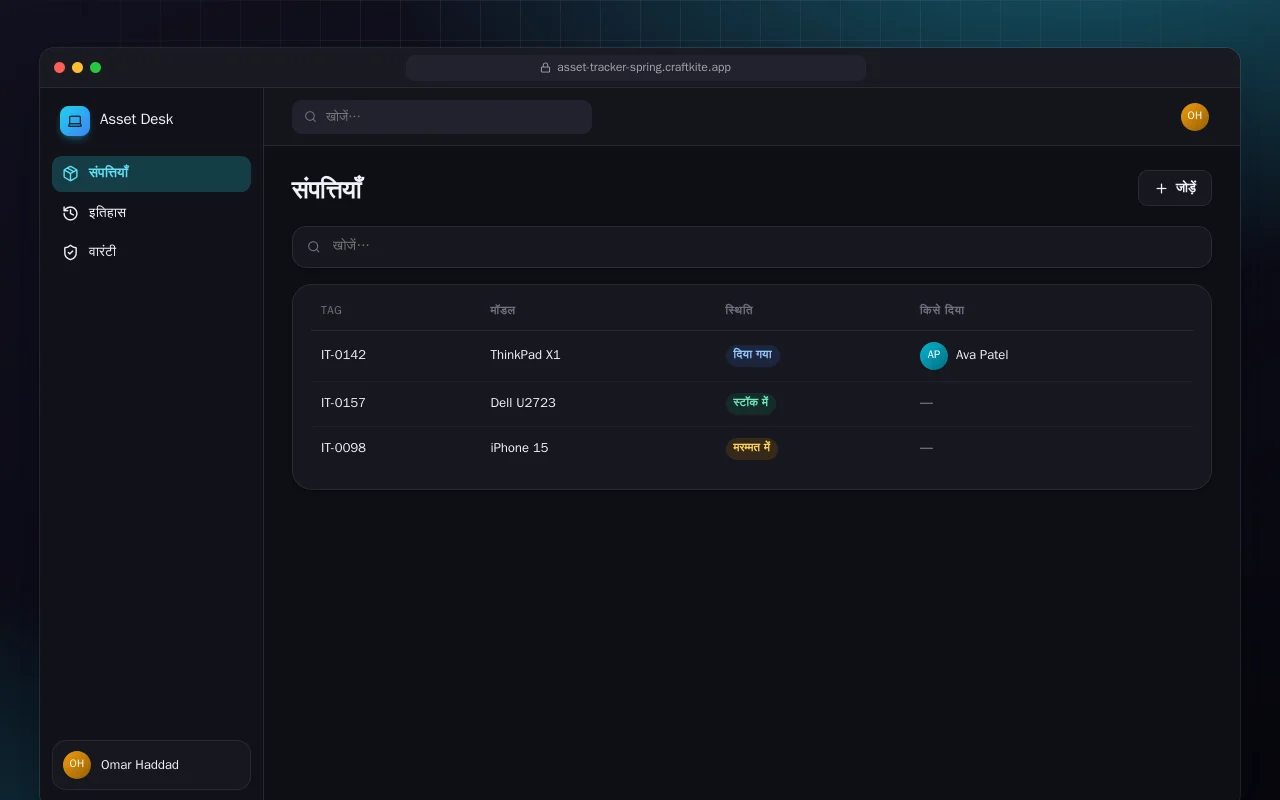
Task: Click the स्टॉक में status badge
Action: 750,403
